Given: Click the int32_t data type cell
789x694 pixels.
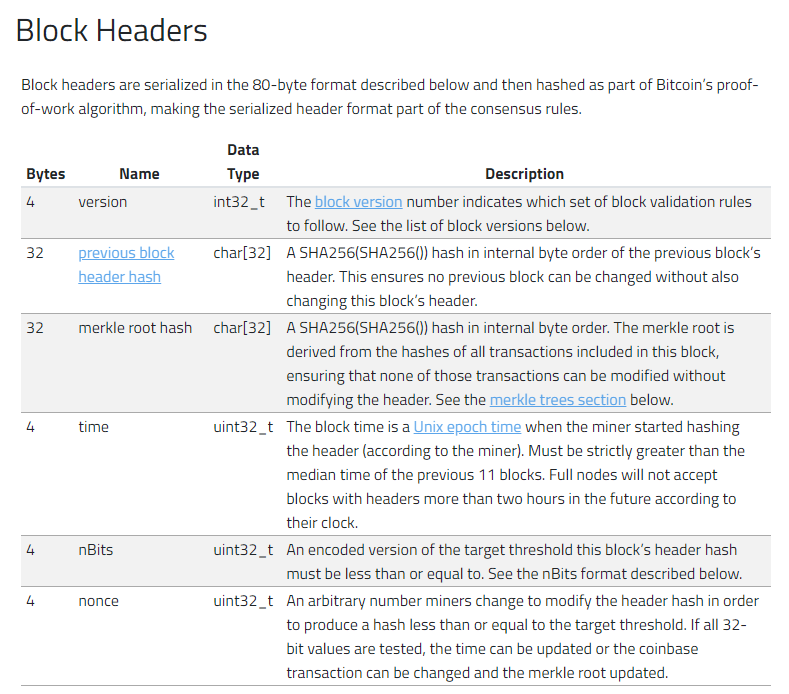Looking at the screenshot, I should coord(239,202).
